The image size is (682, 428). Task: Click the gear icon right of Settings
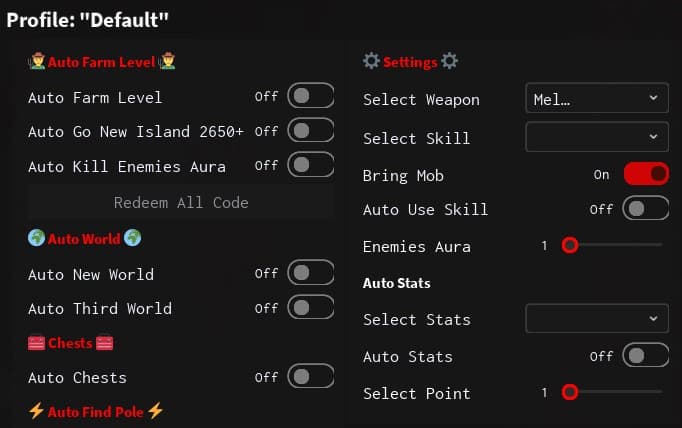click(450, 62)
